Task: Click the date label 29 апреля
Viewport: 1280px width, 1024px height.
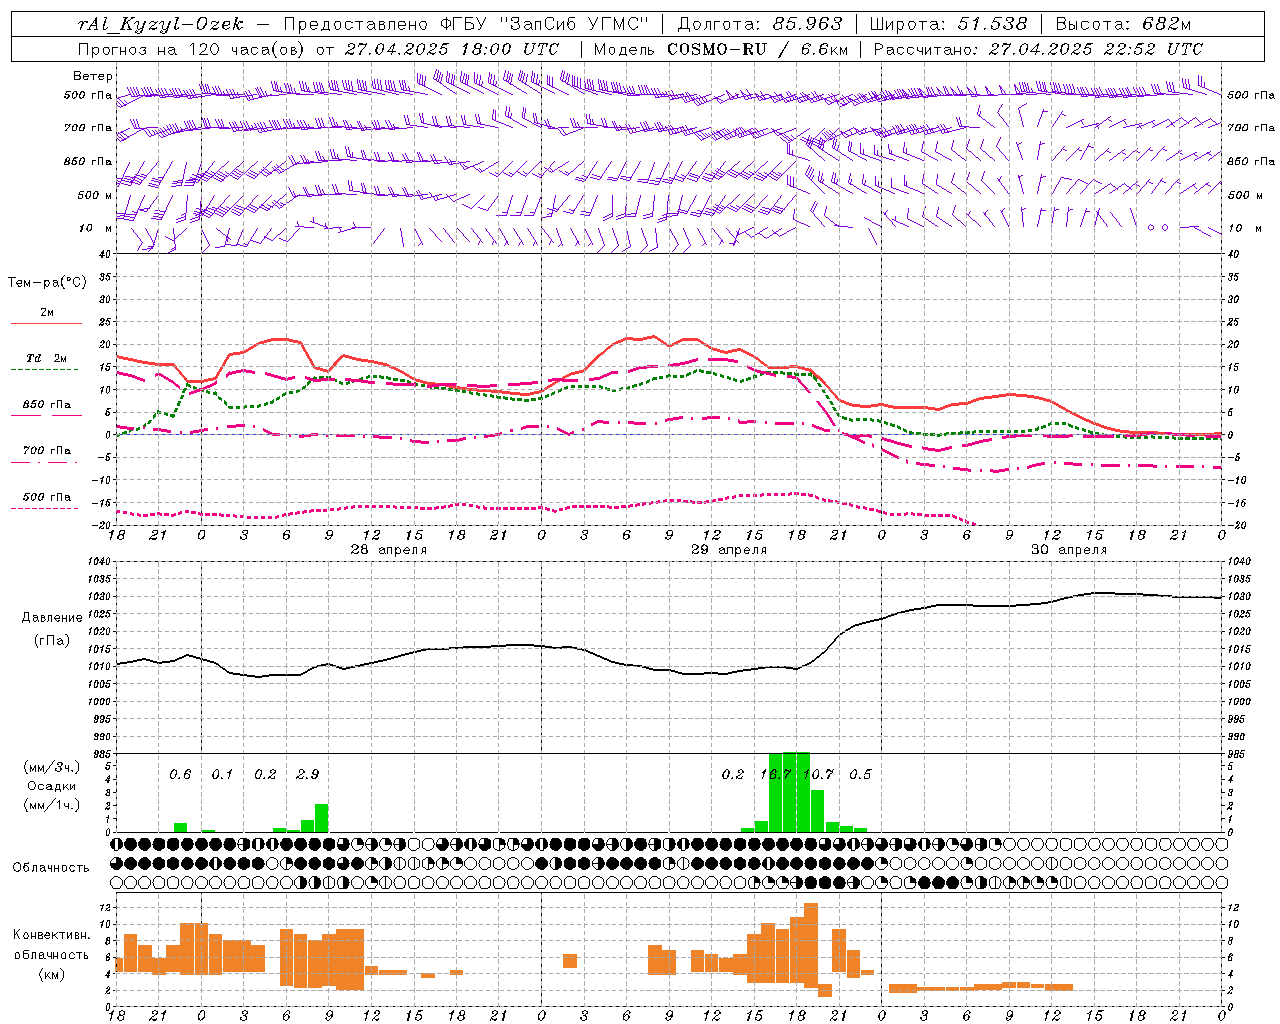Action: (729, 550)
